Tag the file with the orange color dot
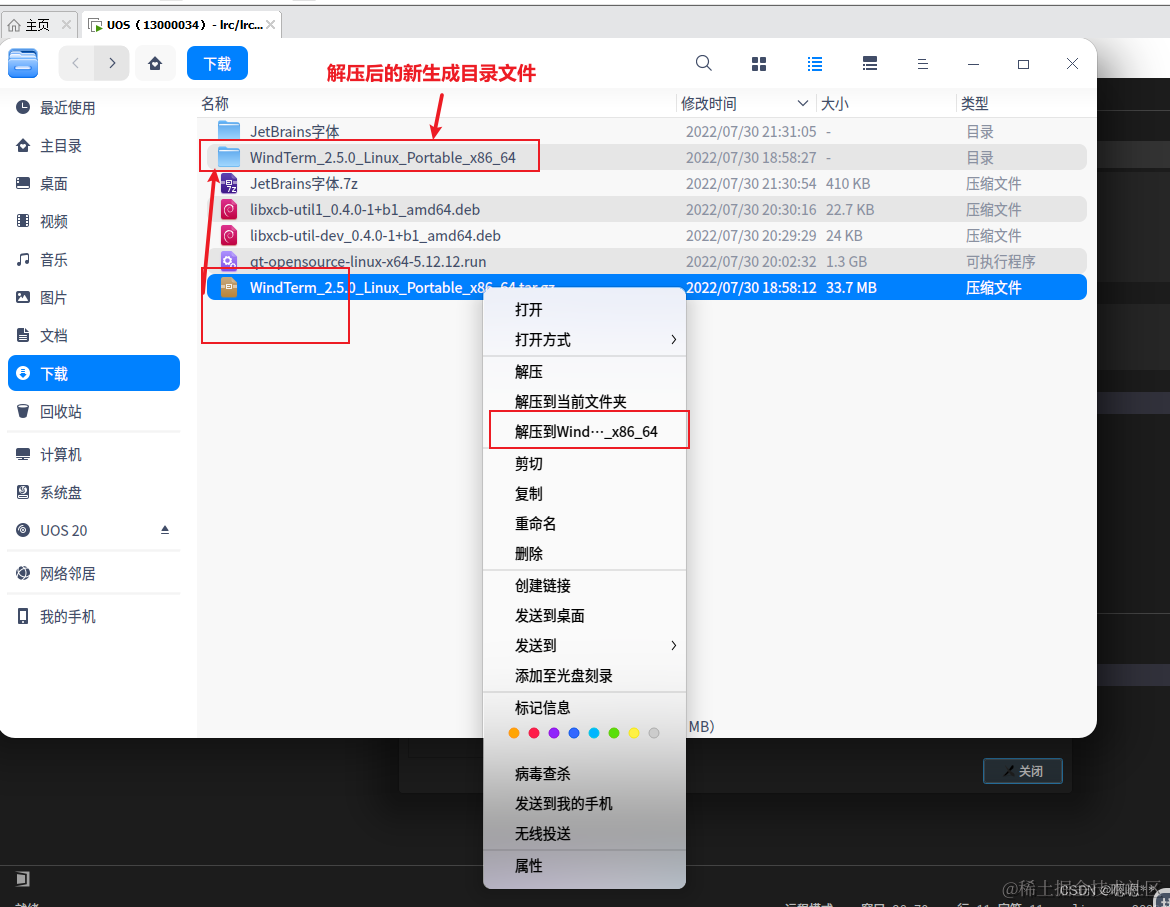 pos(514,732)
